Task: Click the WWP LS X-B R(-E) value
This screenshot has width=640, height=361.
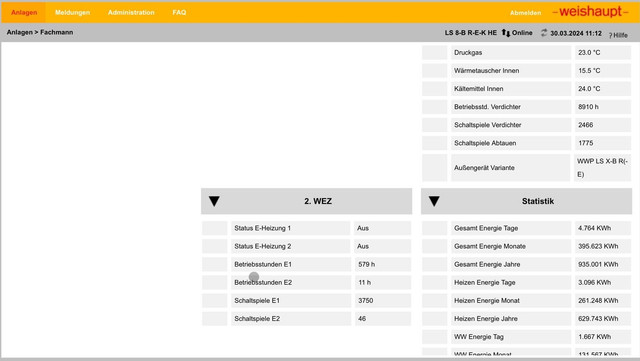Action: [x=602, y=167]
